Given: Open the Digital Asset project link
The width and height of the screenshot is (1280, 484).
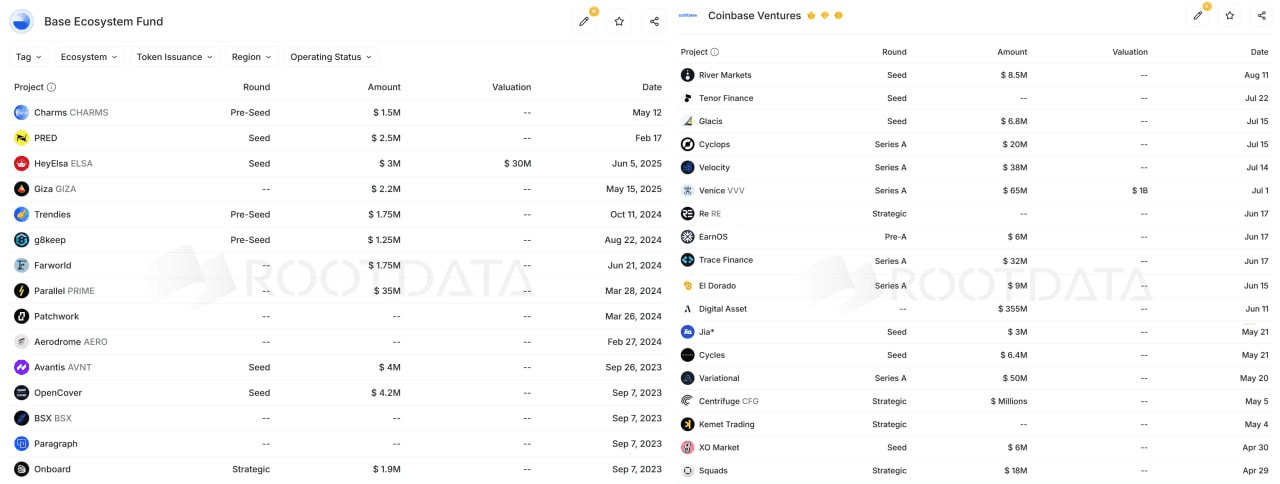Looking at the screenshot, I should [723, 309].
